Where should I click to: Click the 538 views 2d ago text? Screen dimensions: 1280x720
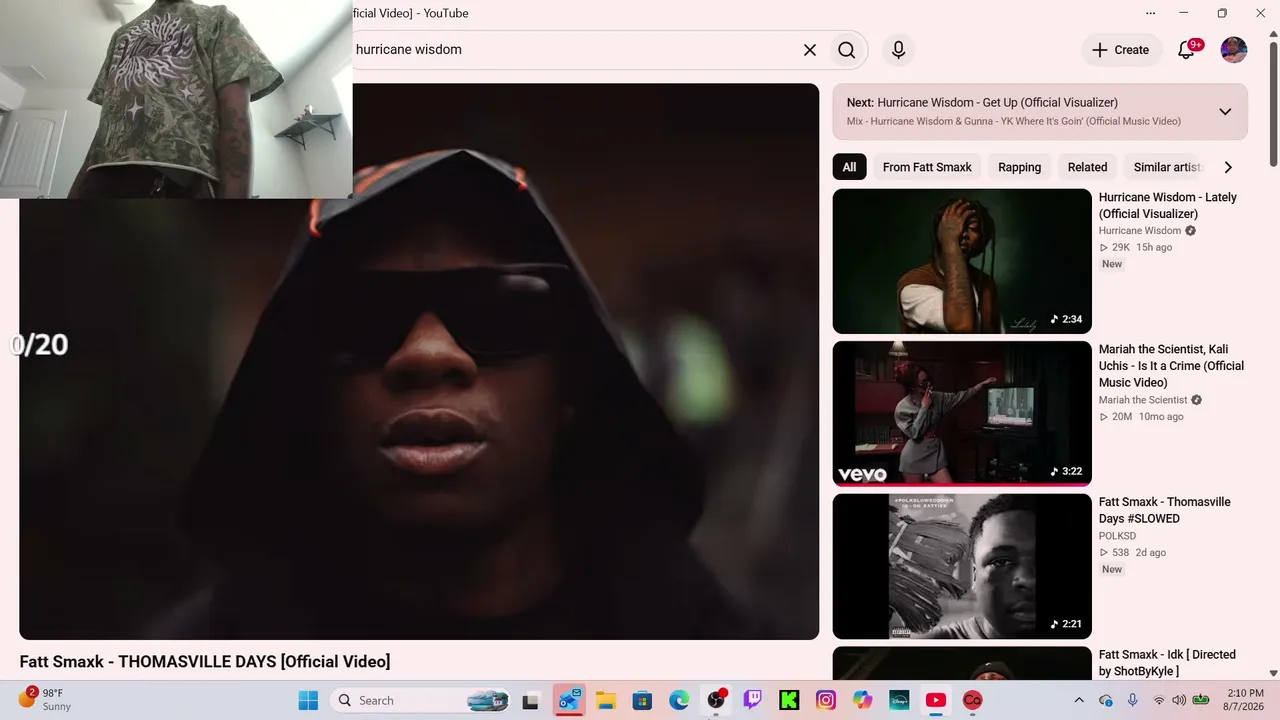(x=1133, y=552)
